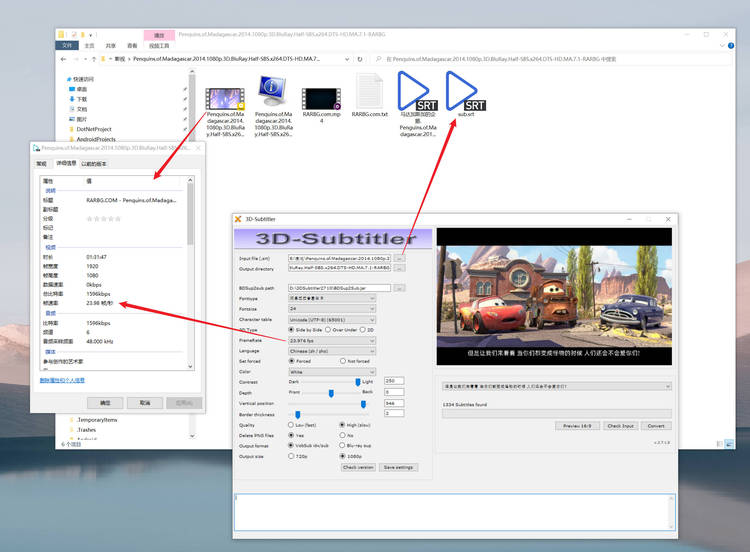
Task: Click the Depth slider handle
Action: pyautogui.click(x=331, y=393)
